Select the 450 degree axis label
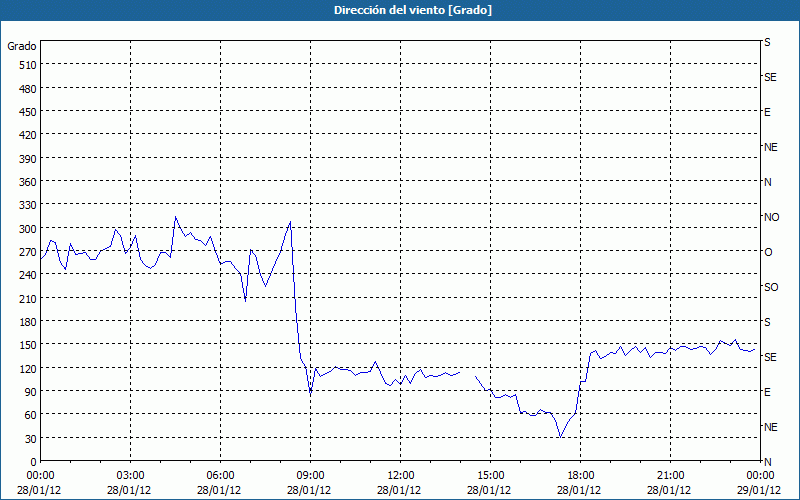Viewport: 800px width, 500px height. (28, 112)
